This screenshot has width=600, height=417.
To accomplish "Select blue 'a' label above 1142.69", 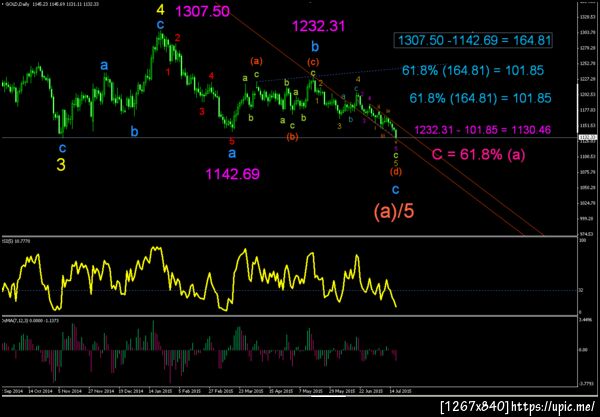I will click(232, 154).
